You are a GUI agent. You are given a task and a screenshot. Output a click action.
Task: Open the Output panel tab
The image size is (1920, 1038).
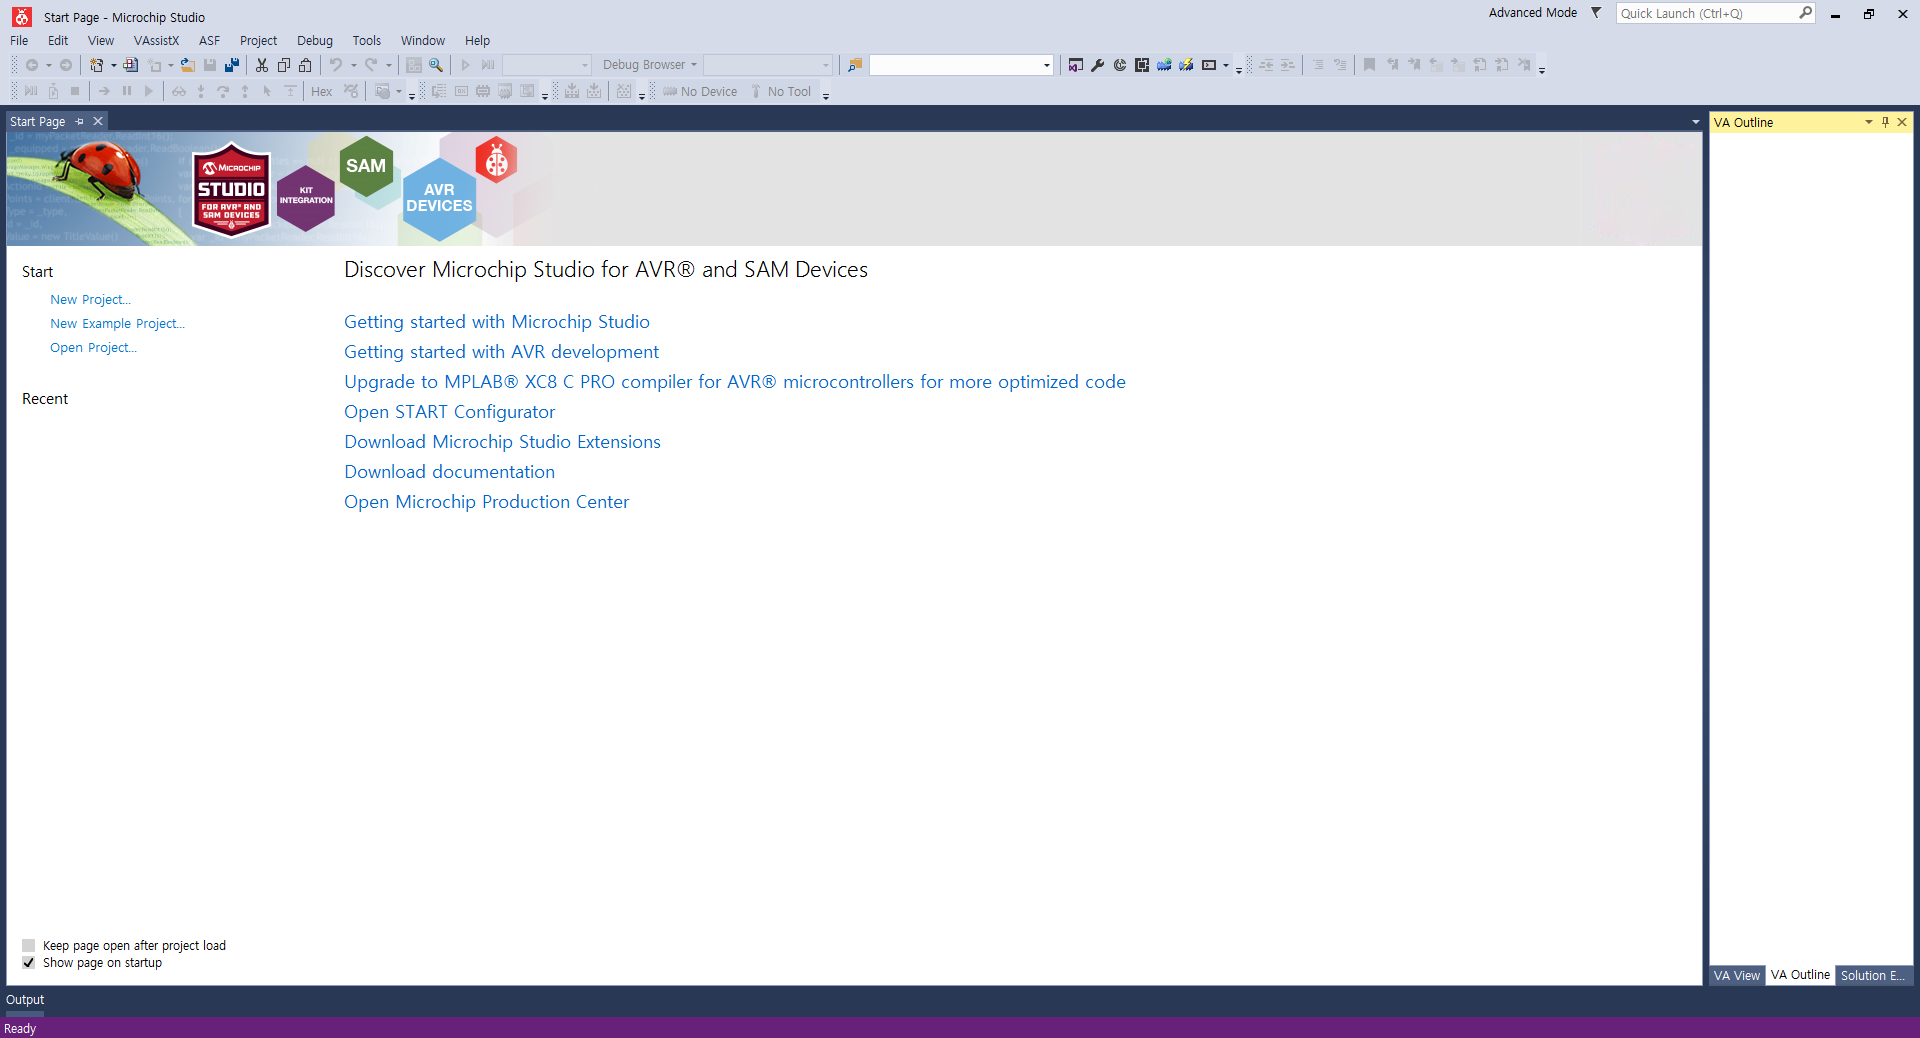(x=25, y=1000)
